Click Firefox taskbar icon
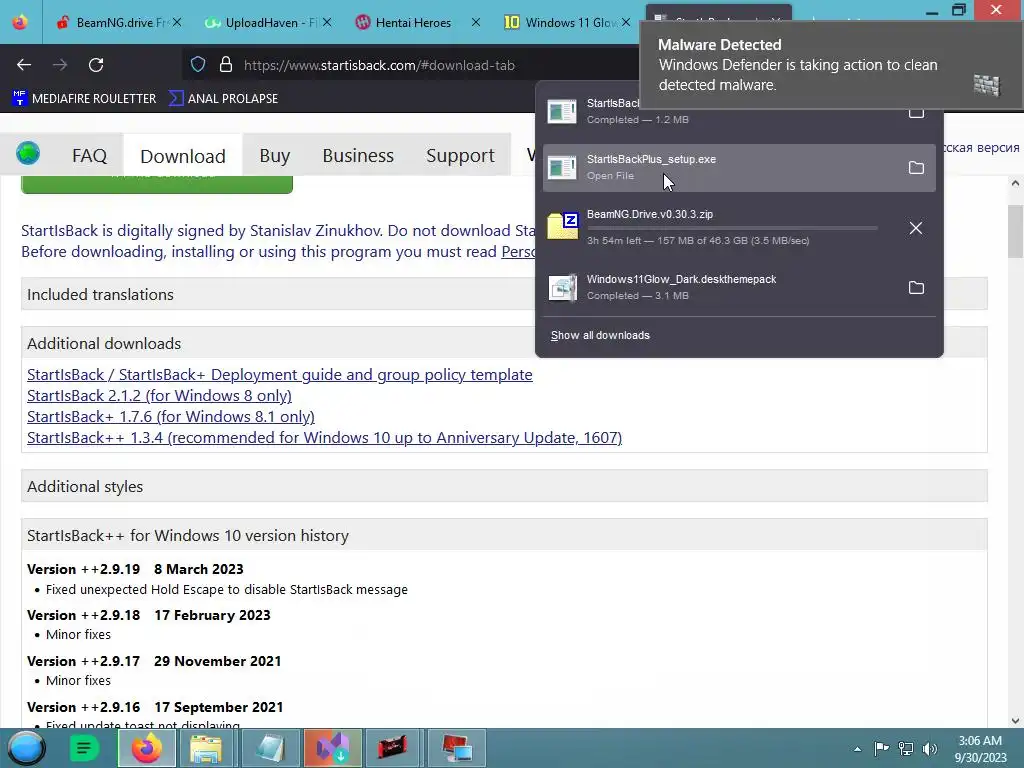1024x768 pixels. (x=147, y=748)
